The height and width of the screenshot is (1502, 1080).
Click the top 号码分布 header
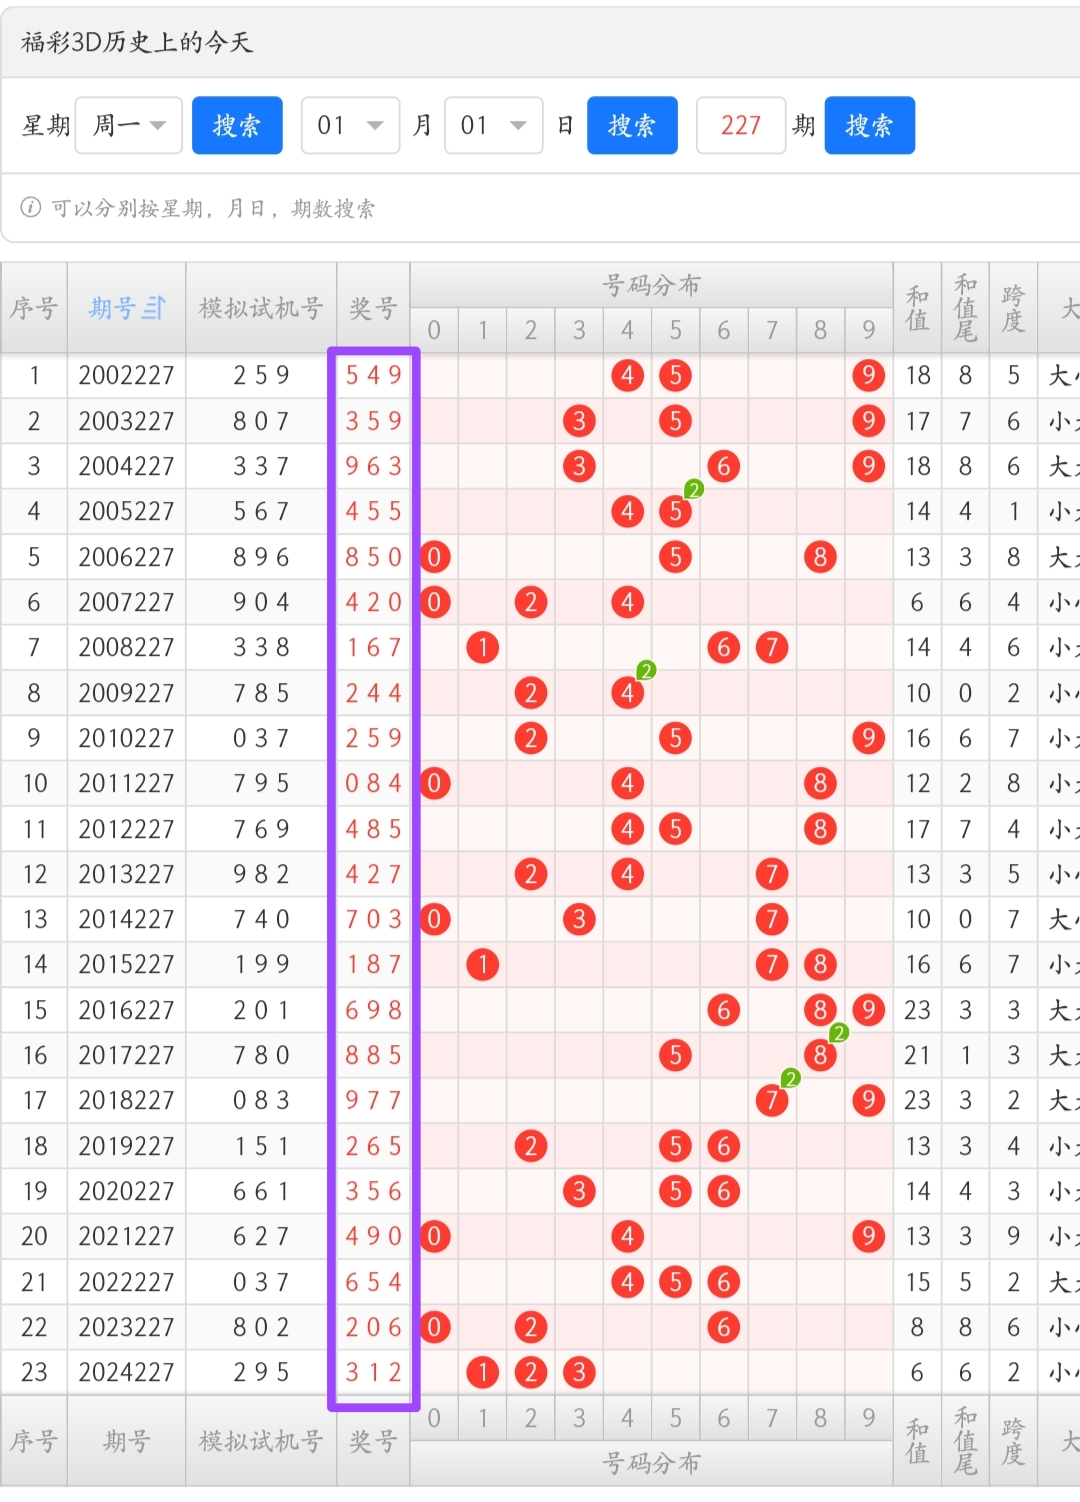coord(651,285)
